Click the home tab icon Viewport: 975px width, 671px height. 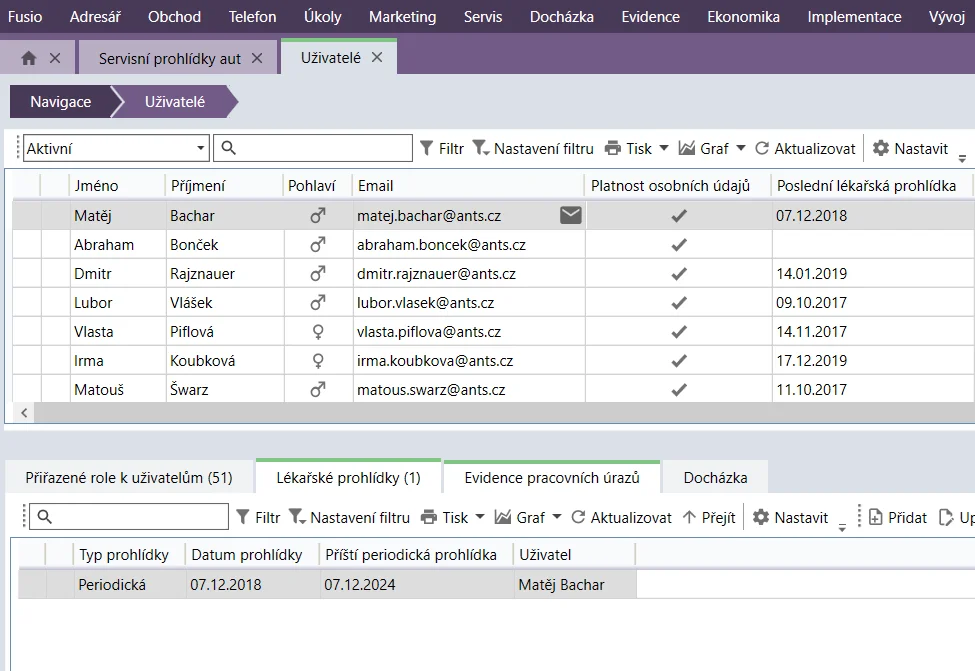point(28,58)
